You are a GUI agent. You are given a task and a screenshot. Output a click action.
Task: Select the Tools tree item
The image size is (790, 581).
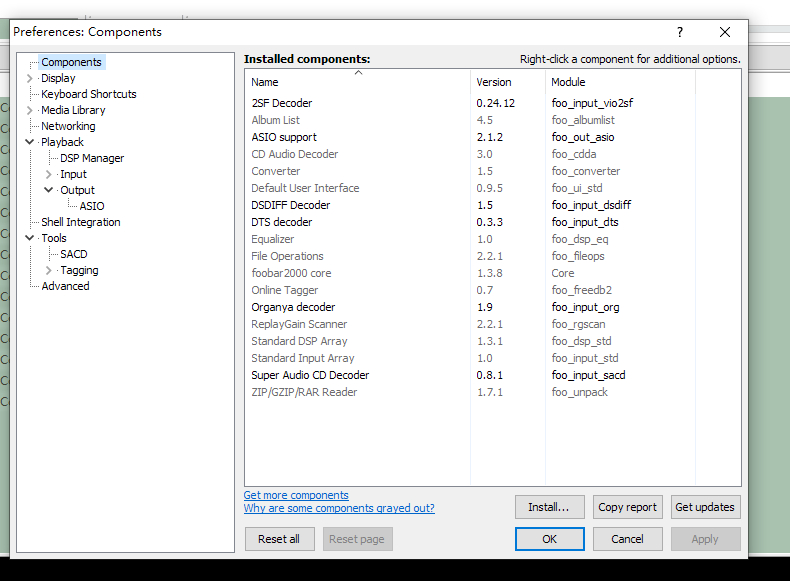[53, 238]
